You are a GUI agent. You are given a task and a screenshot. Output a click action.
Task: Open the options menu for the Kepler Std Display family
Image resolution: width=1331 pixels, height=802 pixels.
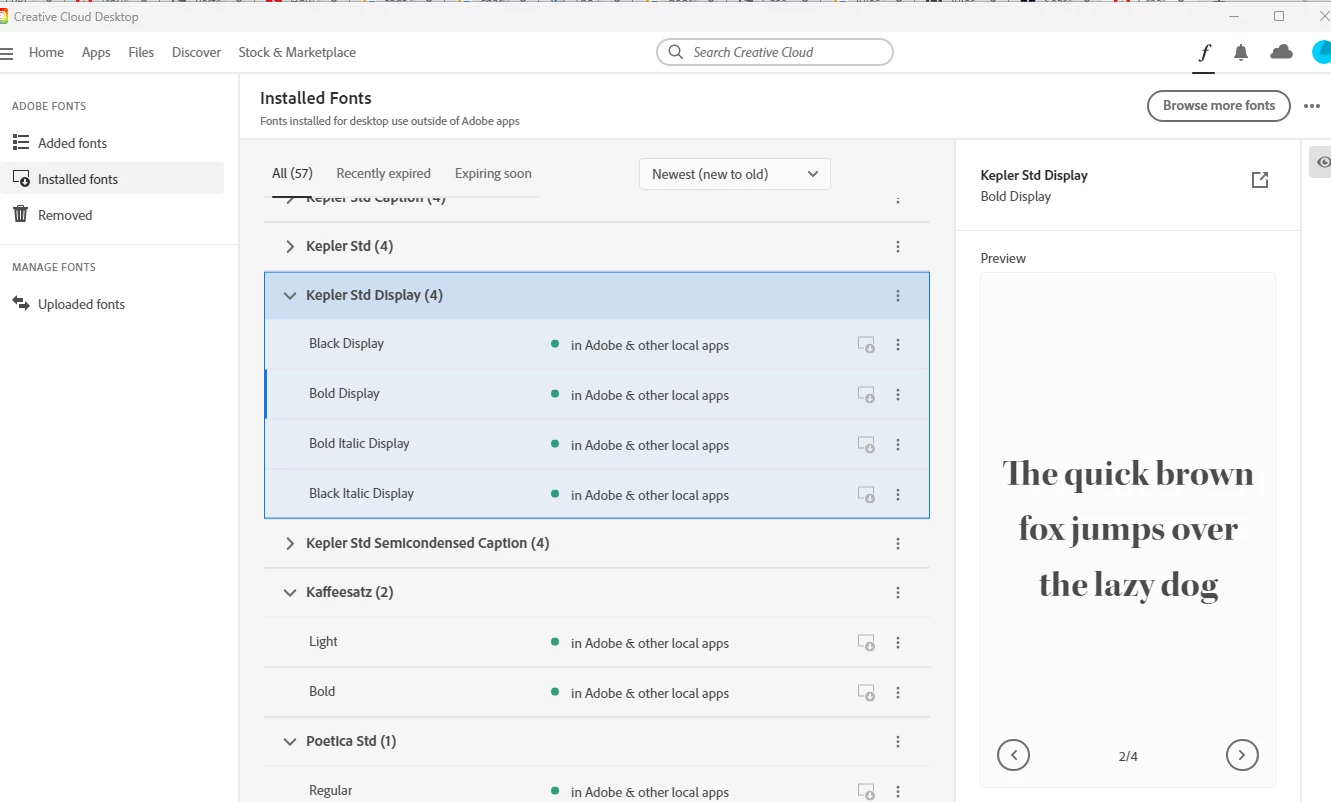click(x=898, y=296)
